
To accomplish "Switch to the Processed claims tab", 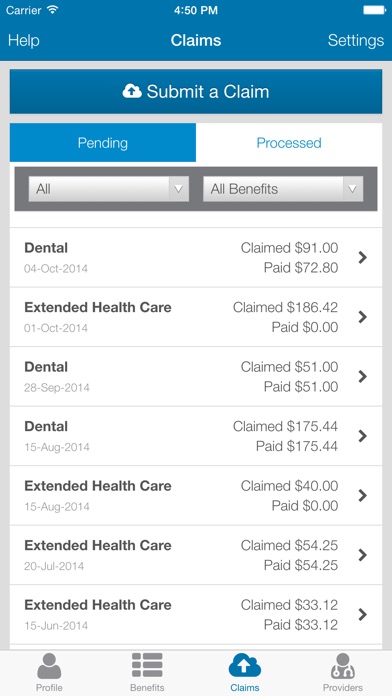I will [289, 142].
